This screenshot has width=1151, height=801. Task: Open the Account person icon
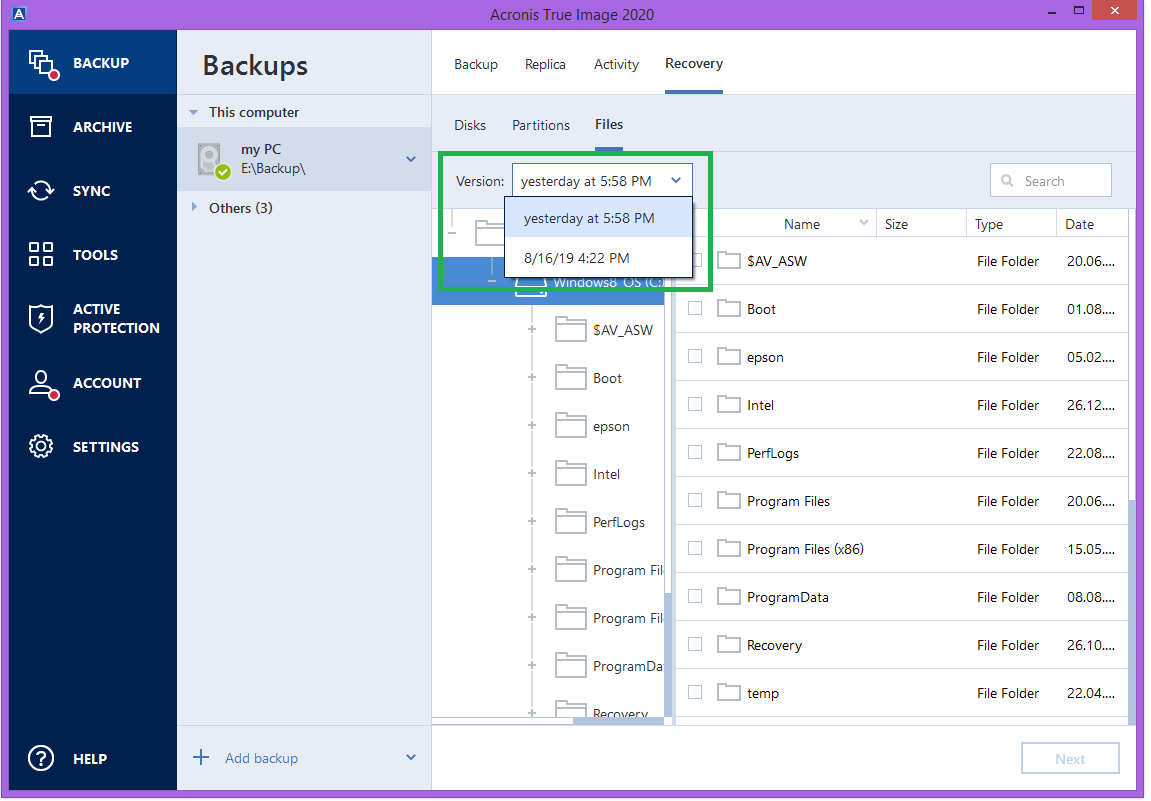(43, 384)
